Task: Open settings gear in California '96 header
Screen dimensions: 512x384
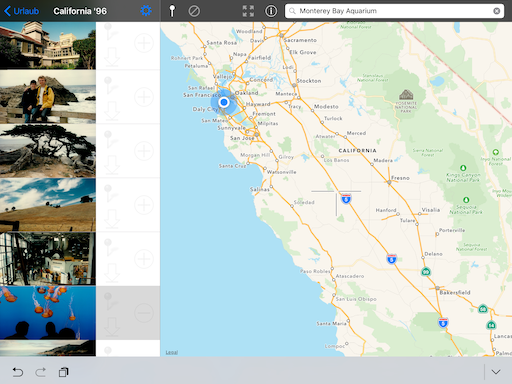Action: click(146, 11)
